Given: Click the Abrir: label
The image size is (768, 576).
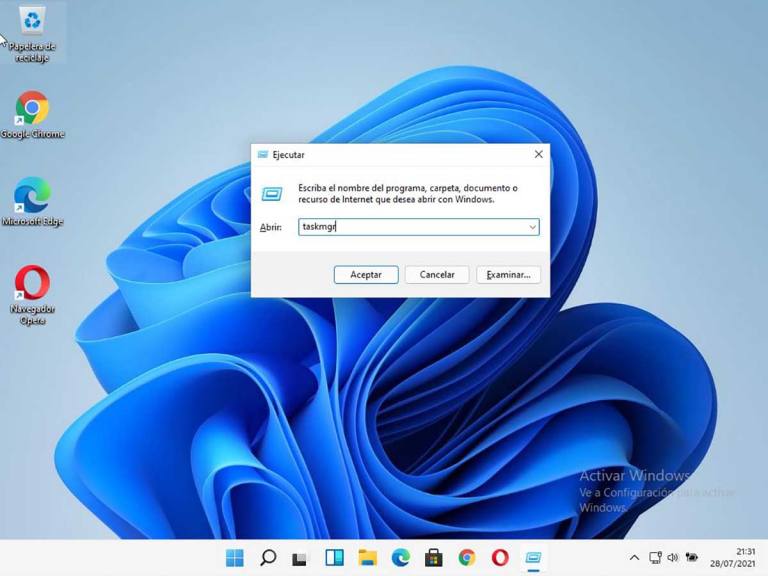Looking at the screenshot, I should tap(271, 227).
